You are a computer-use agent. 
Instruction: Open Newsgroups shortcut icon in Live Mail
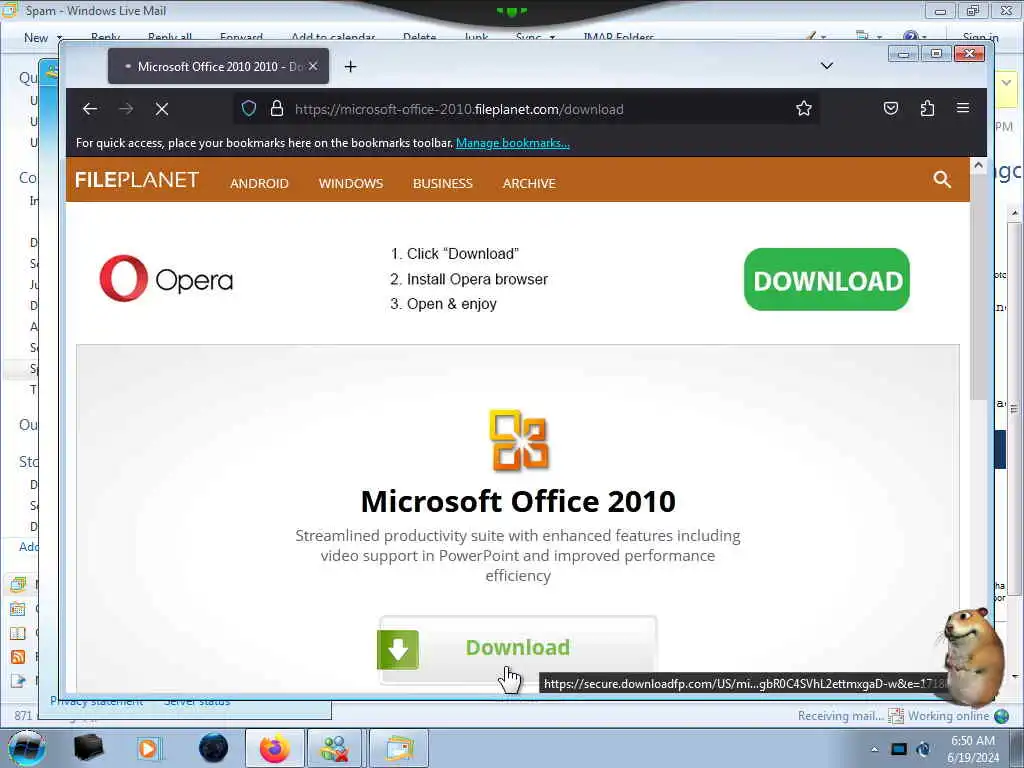click(18, 681)
